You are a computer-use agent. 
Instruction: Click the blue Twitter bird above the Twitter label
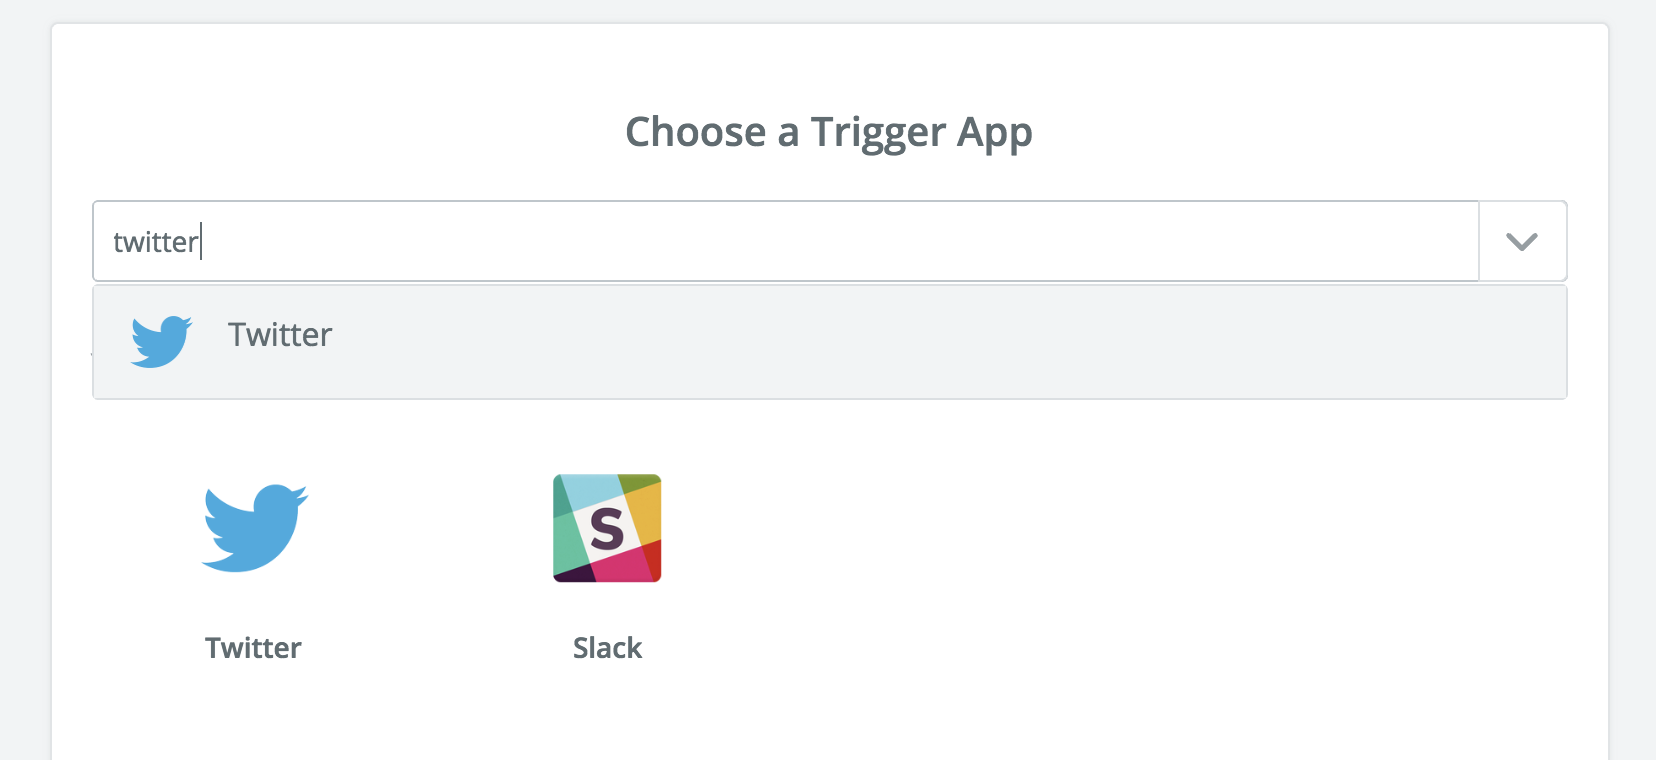[x=254, y=528]
